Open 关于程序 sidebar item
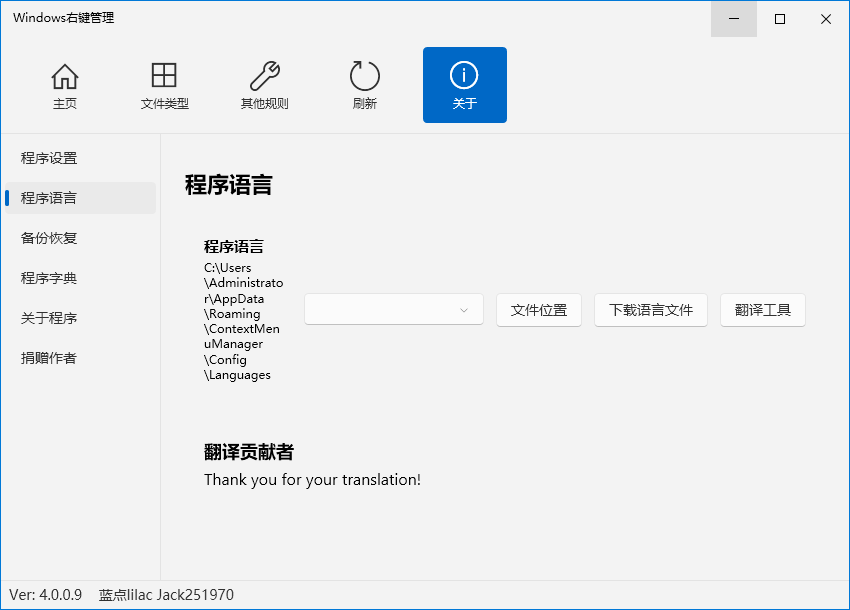The width and height of the screenshot is (850, 610). pyautogui.click(x=80, y=318)
